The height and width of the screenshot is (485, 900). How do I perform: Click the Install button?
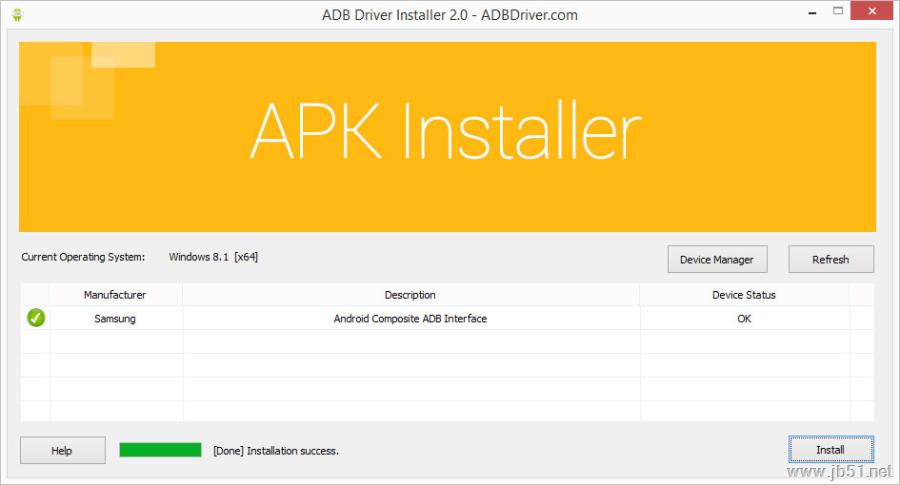[831, 449]
